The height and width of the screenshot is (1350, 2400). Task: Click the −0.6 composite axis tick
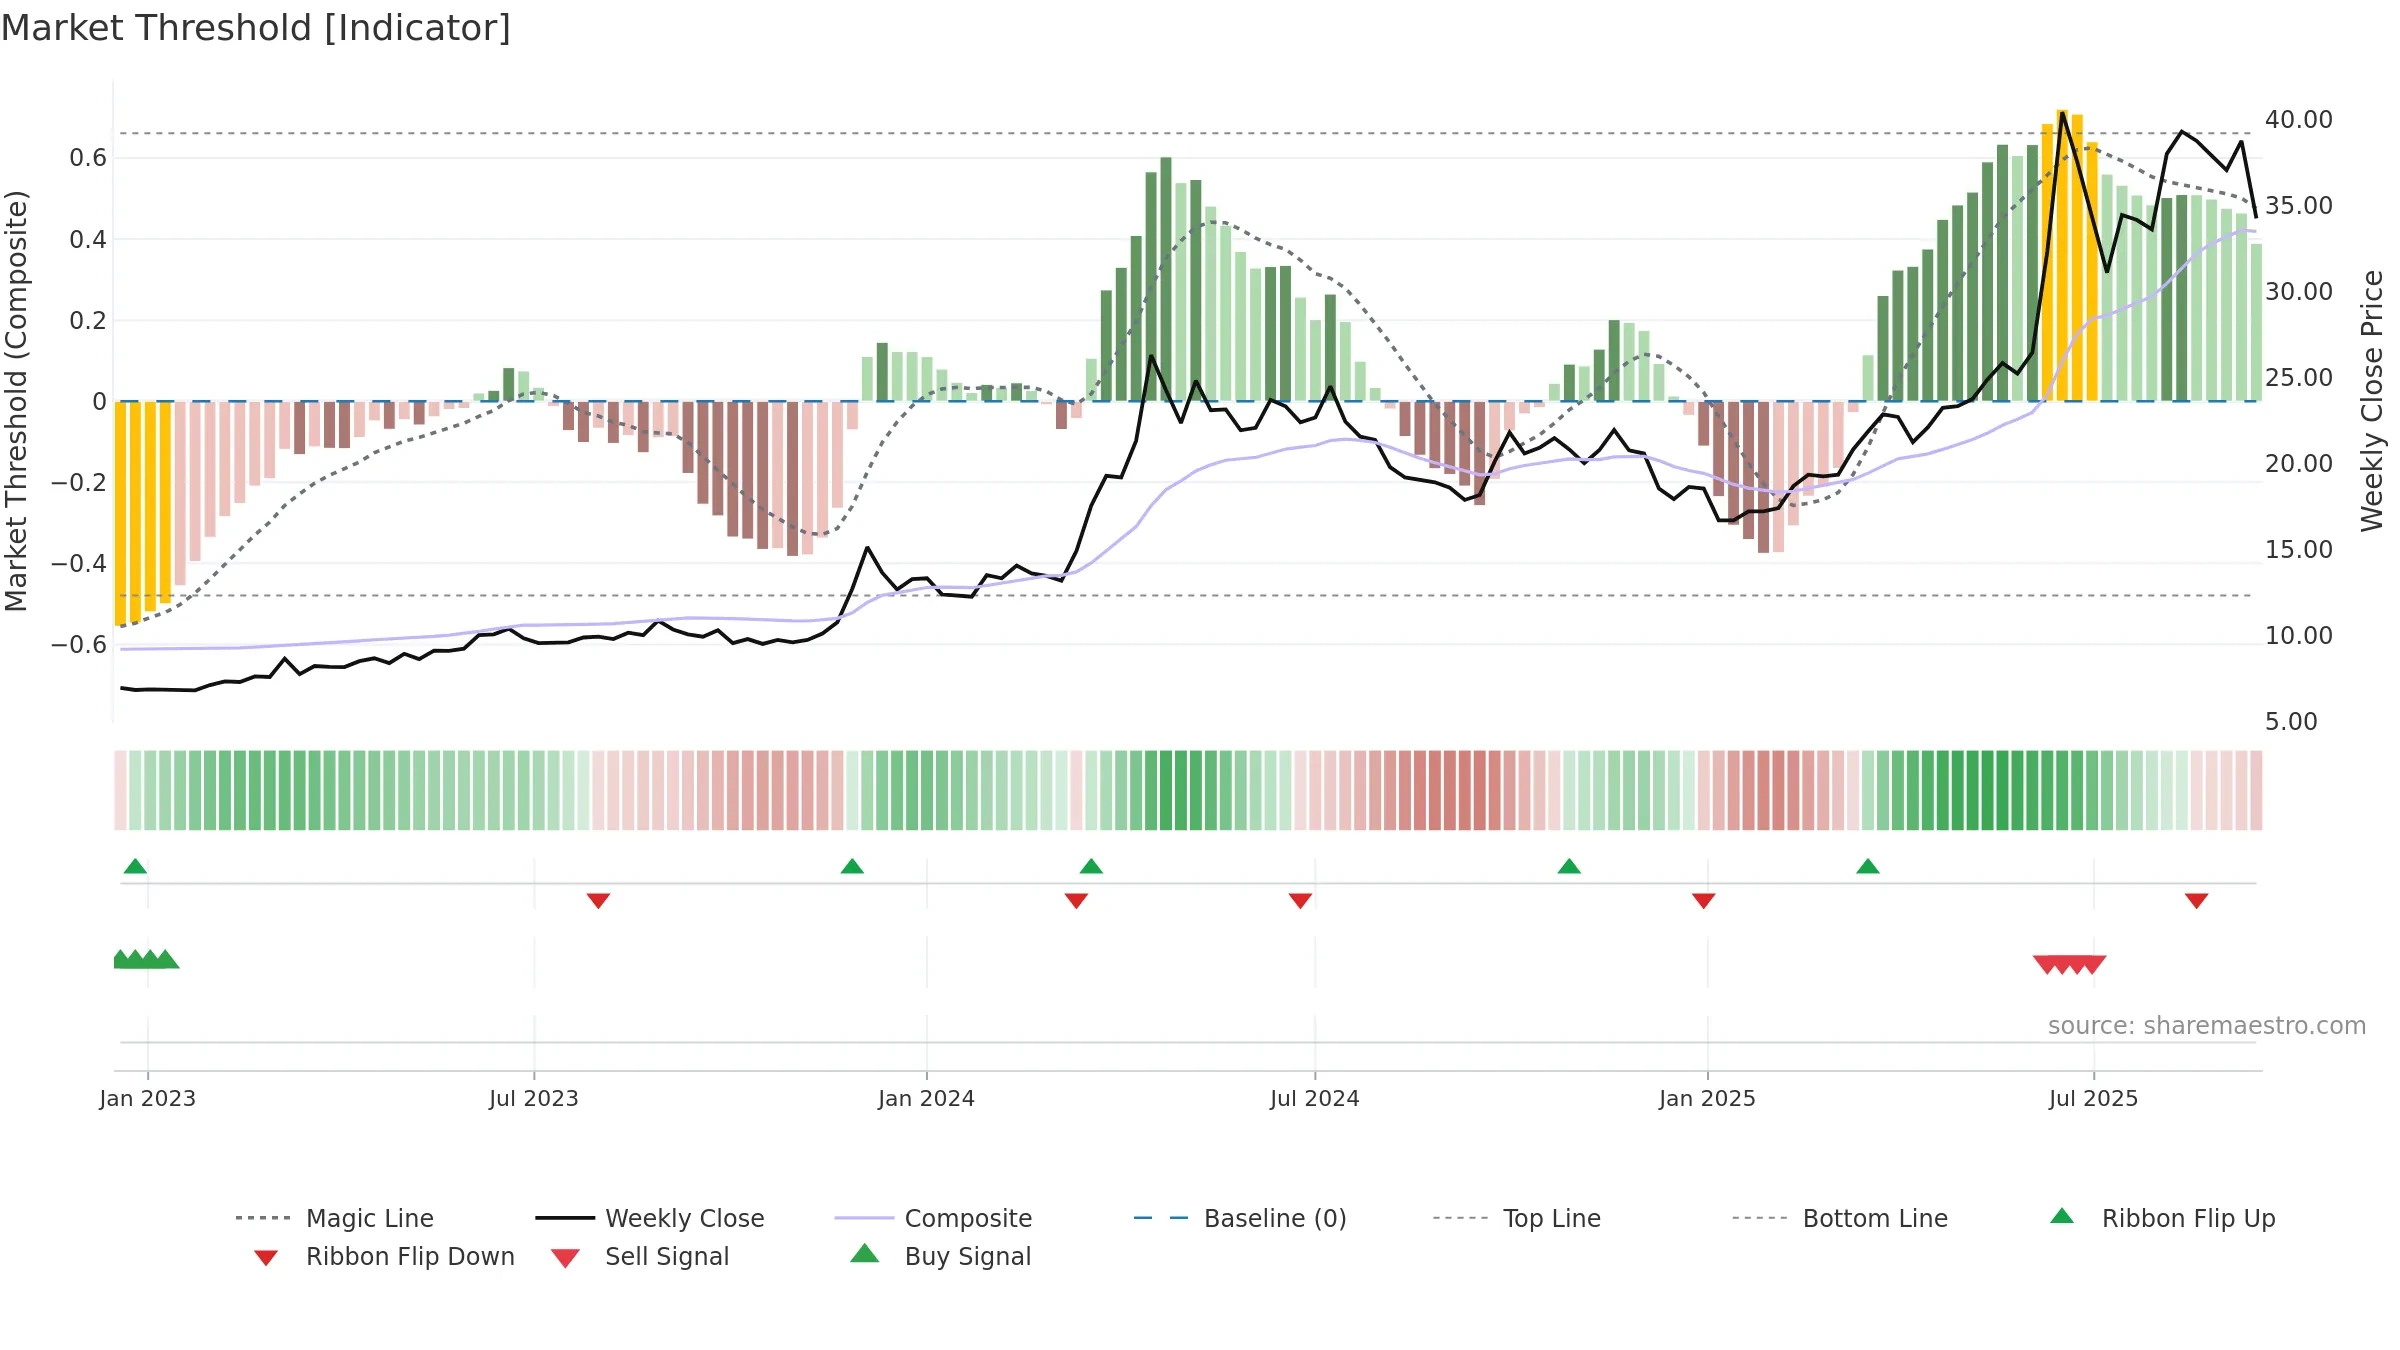coord(79,644)
